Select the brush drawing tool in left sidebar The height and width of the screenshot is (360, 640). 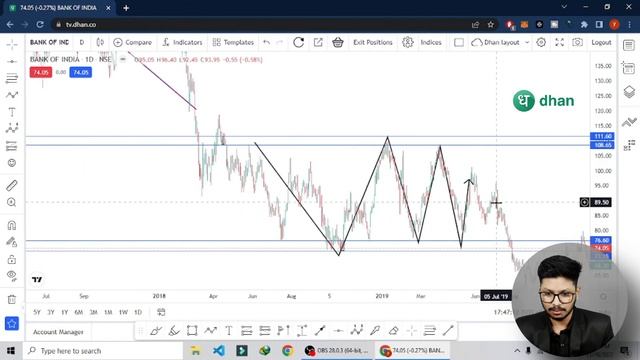point(12,95)
